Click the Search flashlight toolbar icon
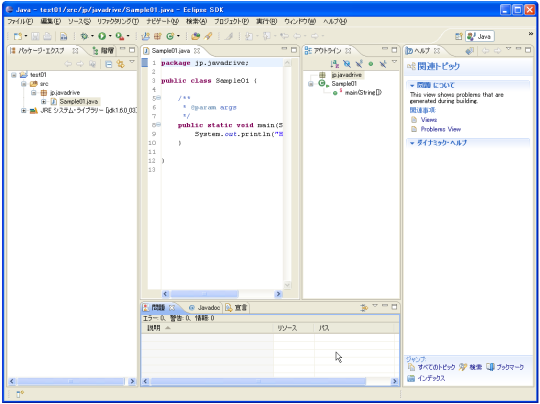540x404 pixels. 208,36
